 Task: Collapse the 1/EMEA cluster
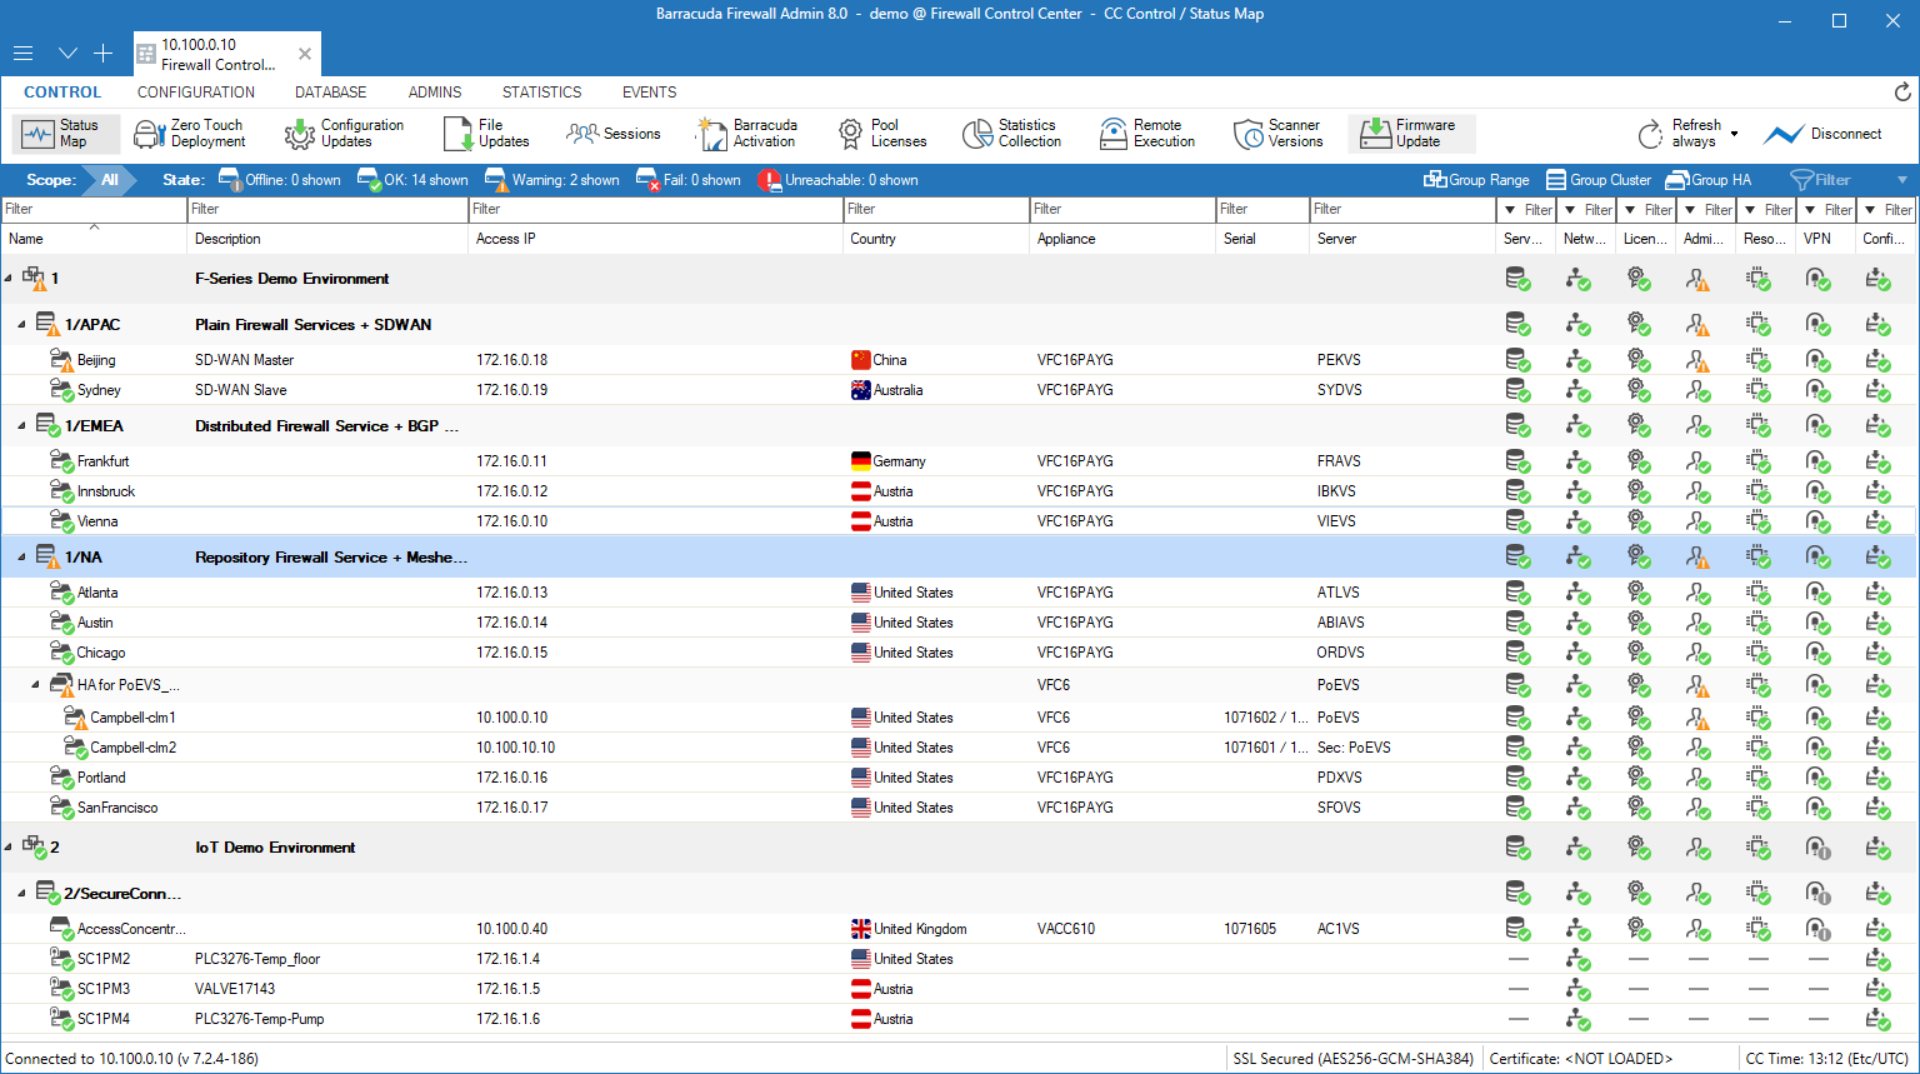(x=22, y=425)
